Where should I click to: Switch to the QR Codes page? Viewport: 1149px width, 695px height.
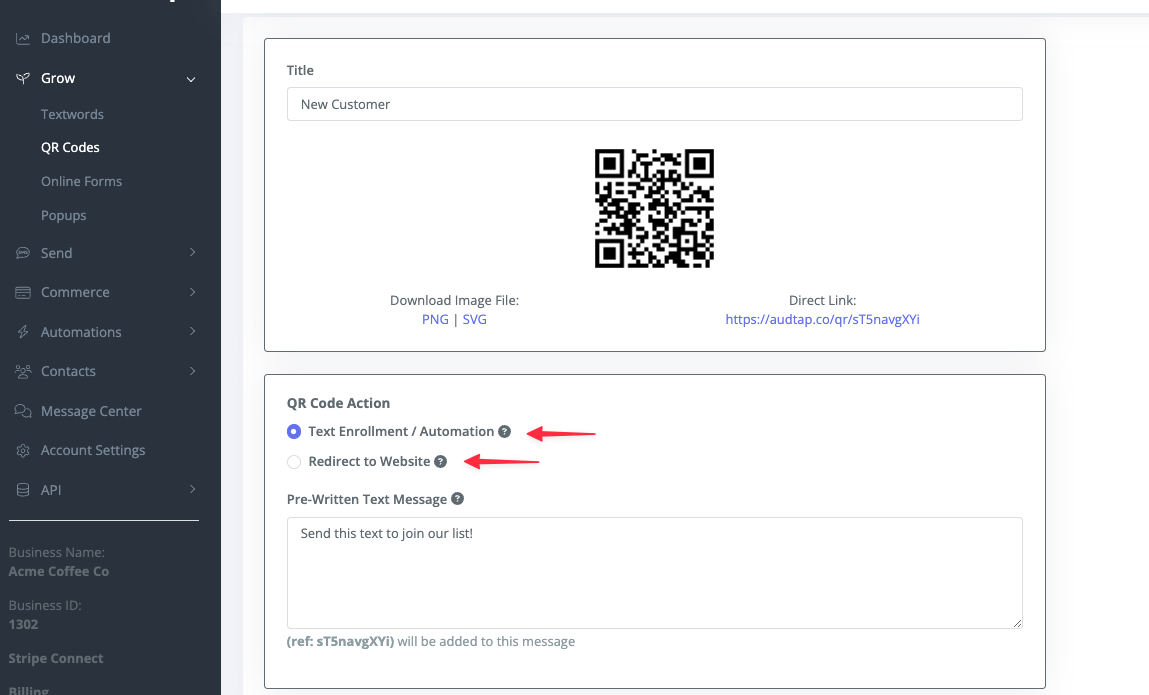click(71, 147)
